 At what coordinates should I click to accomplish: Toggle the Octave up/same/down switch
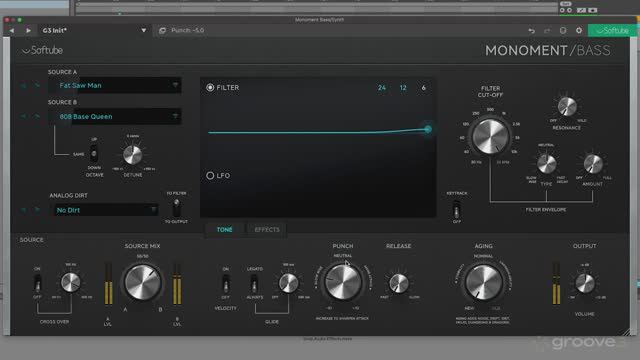tap(94, 153)
